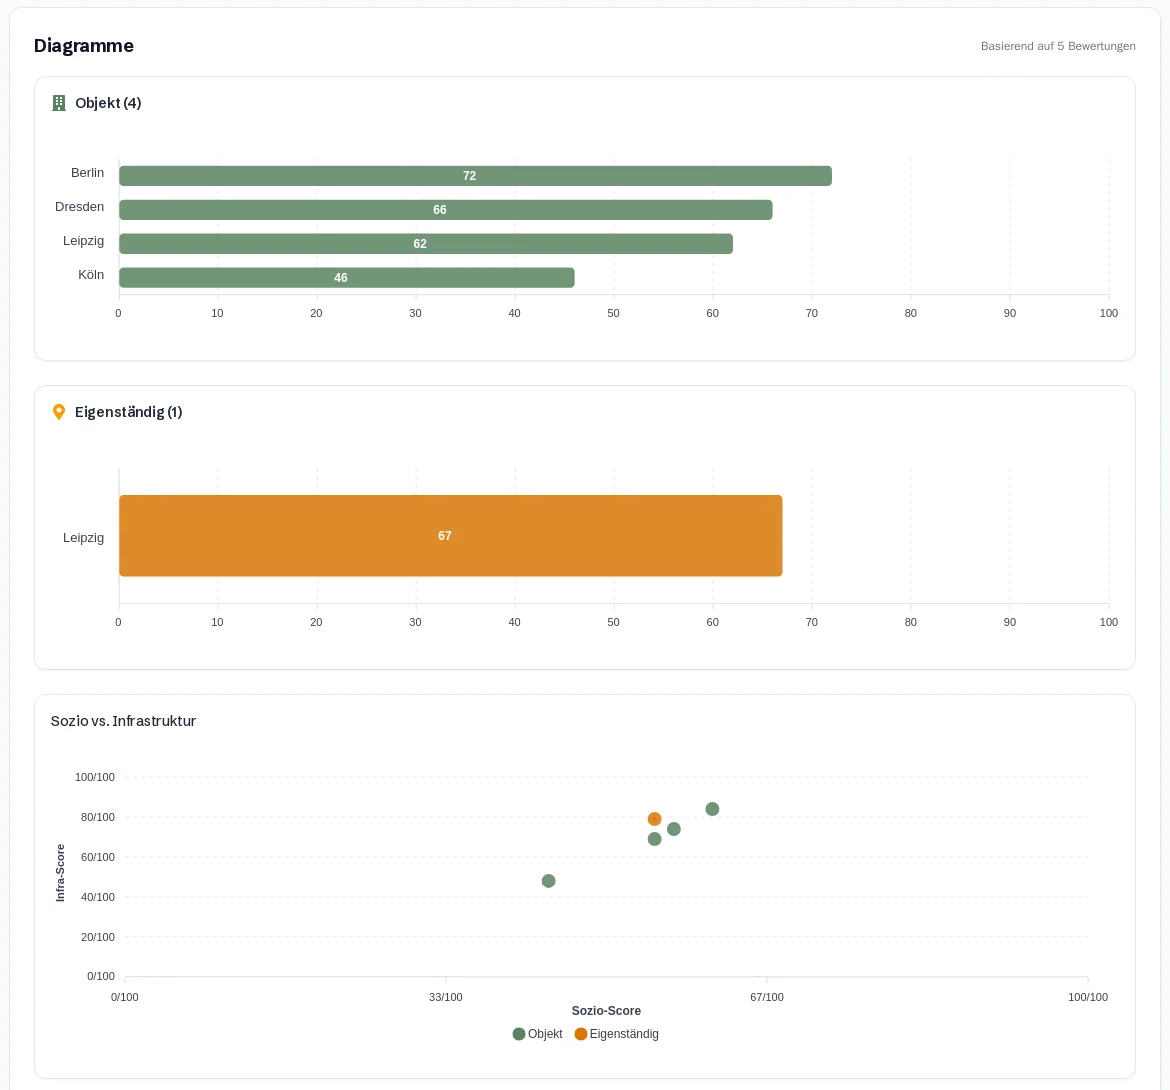1170x1090 pixels.
Task: Click the building icon beside Objekt (4)
Action: [59, 103]
